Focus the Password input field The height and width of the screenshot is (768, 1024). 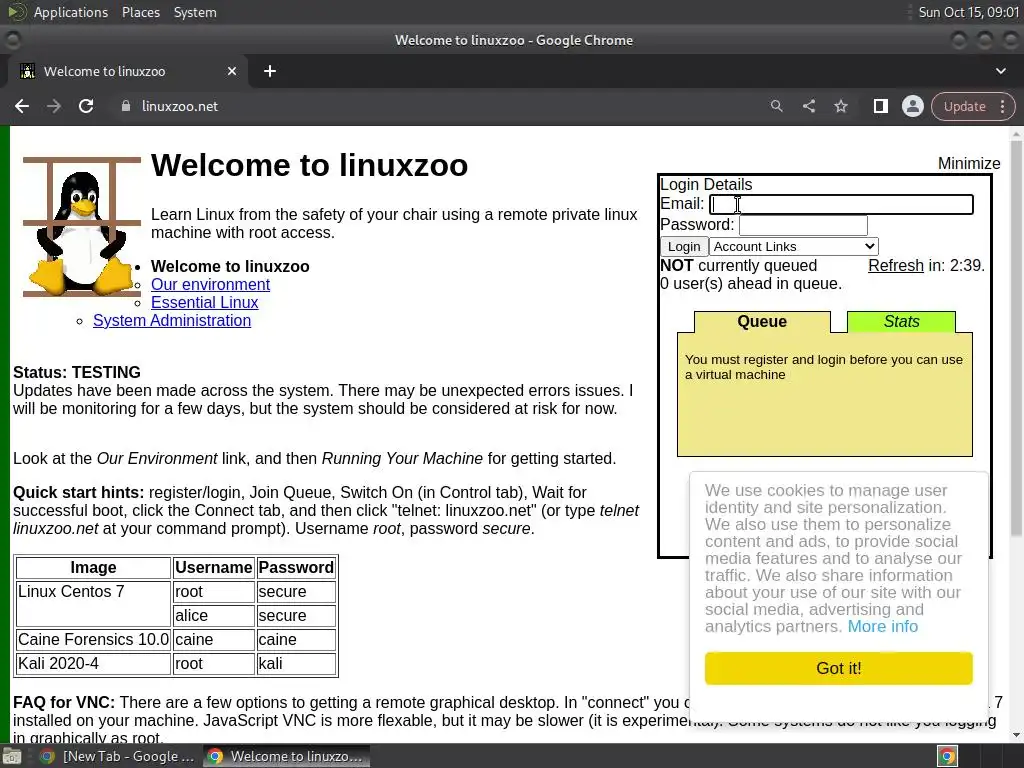click(803, 225)
